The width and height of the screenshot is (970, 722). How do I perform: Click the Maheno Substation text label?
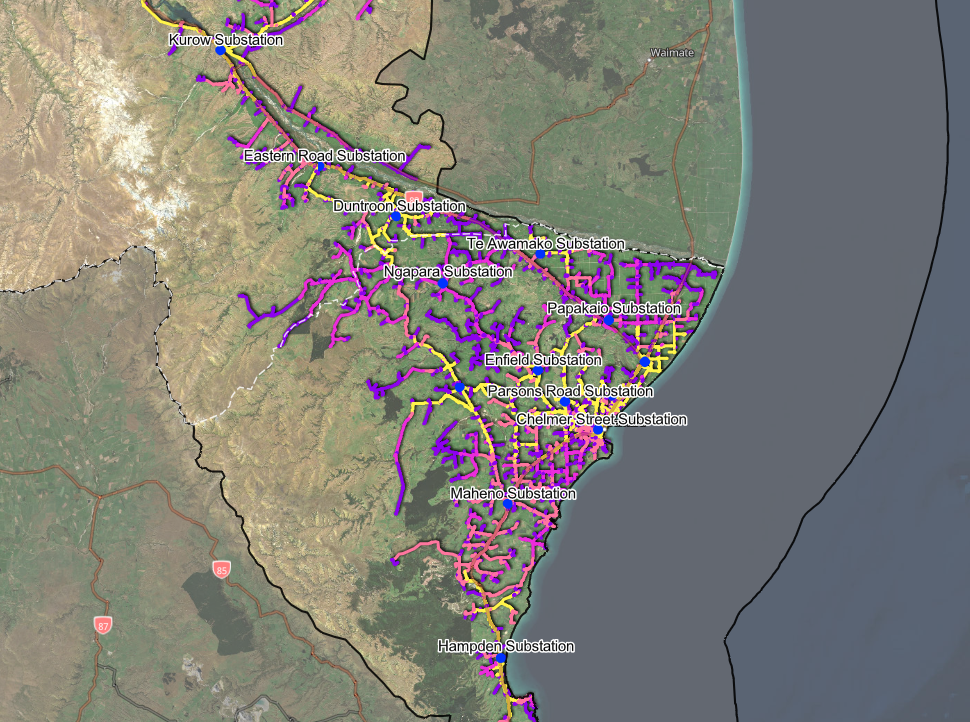[513, 494]
